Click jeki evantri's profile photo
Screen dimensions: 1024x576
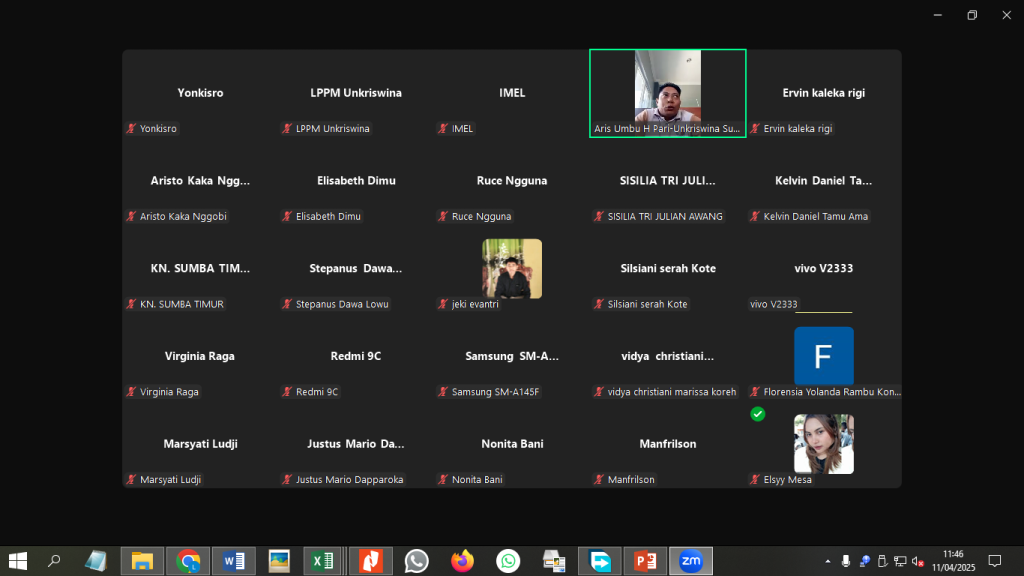tap(512, 268)
